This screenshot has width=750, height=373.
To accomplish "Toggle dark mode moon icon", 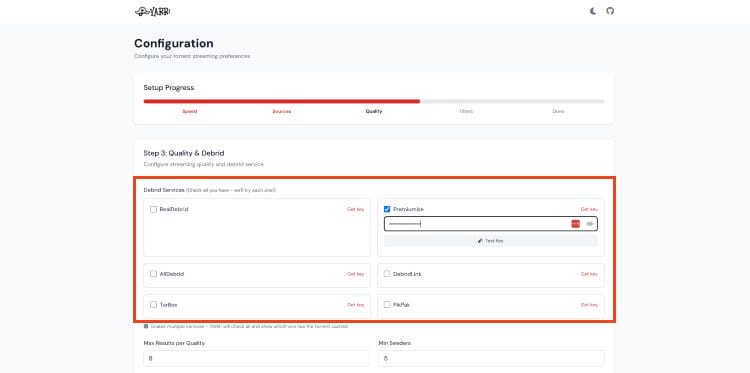I will [x=593, y=11].
